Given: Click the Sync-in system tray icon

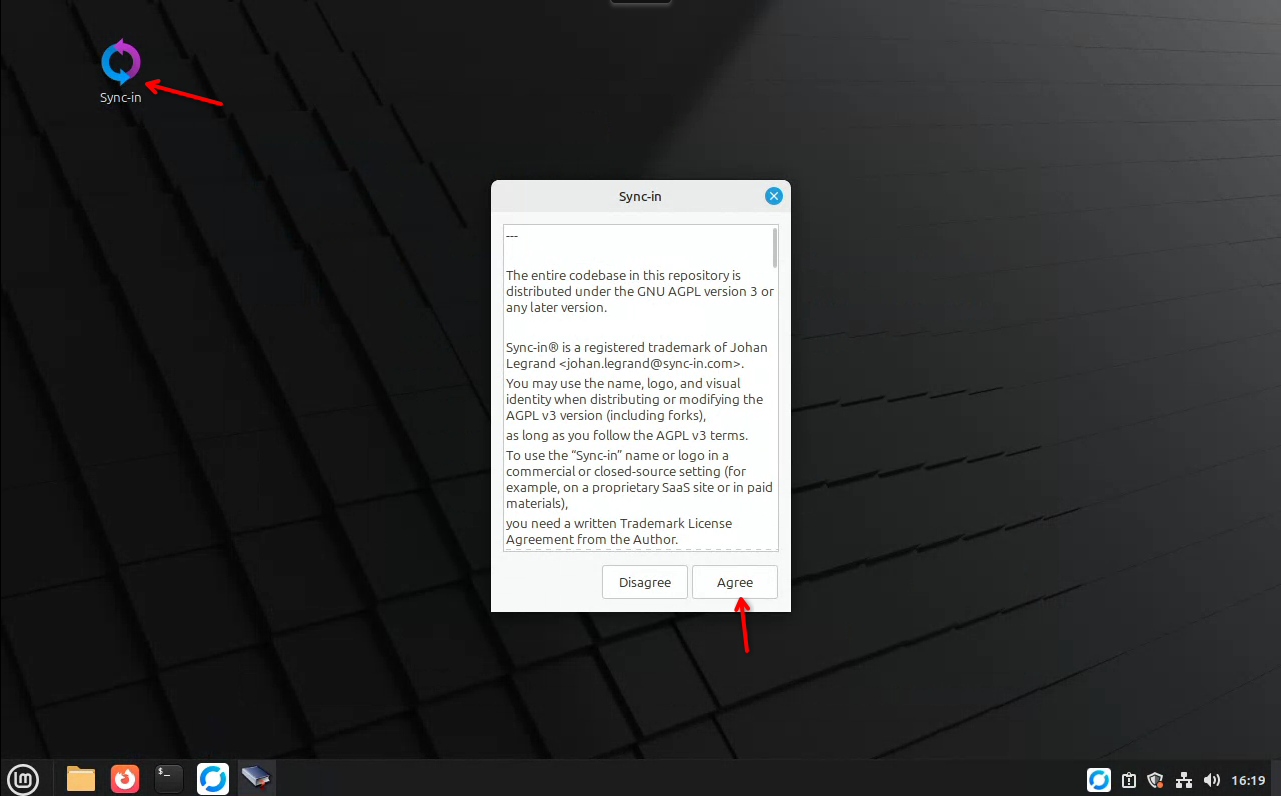Looking at the screenshot, I should click(1099, 779).
